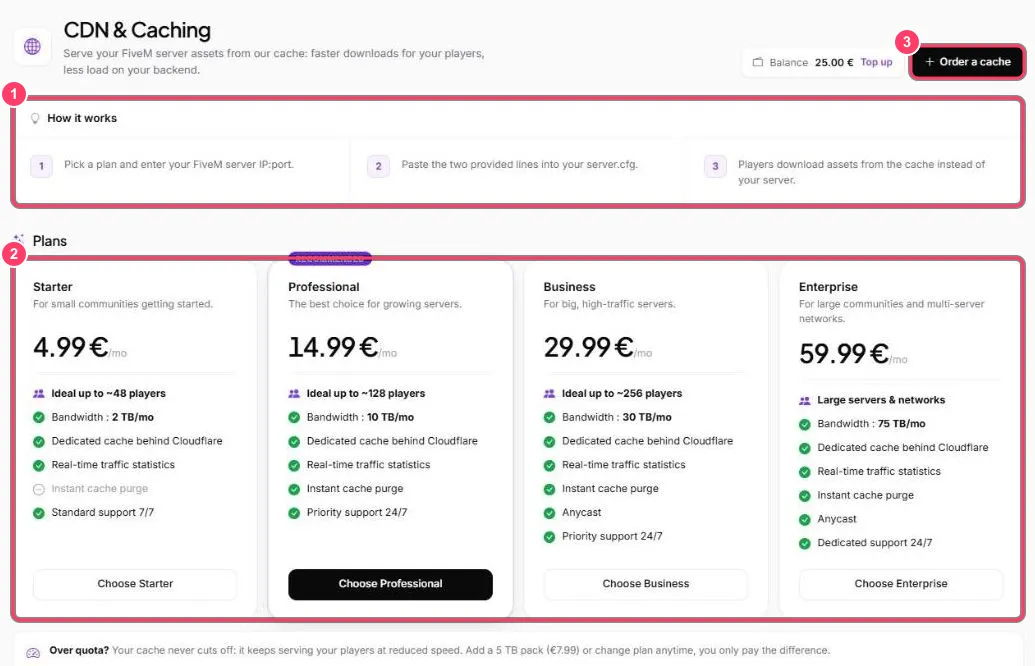Select the Enterprise plan title
This screenshot has width=1035, height=666.
click(x=828, y=287)
